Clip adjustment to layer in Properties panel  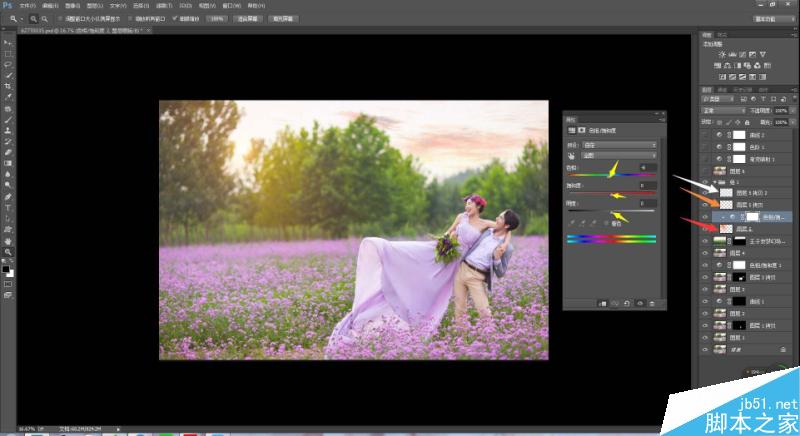(602, 303)
